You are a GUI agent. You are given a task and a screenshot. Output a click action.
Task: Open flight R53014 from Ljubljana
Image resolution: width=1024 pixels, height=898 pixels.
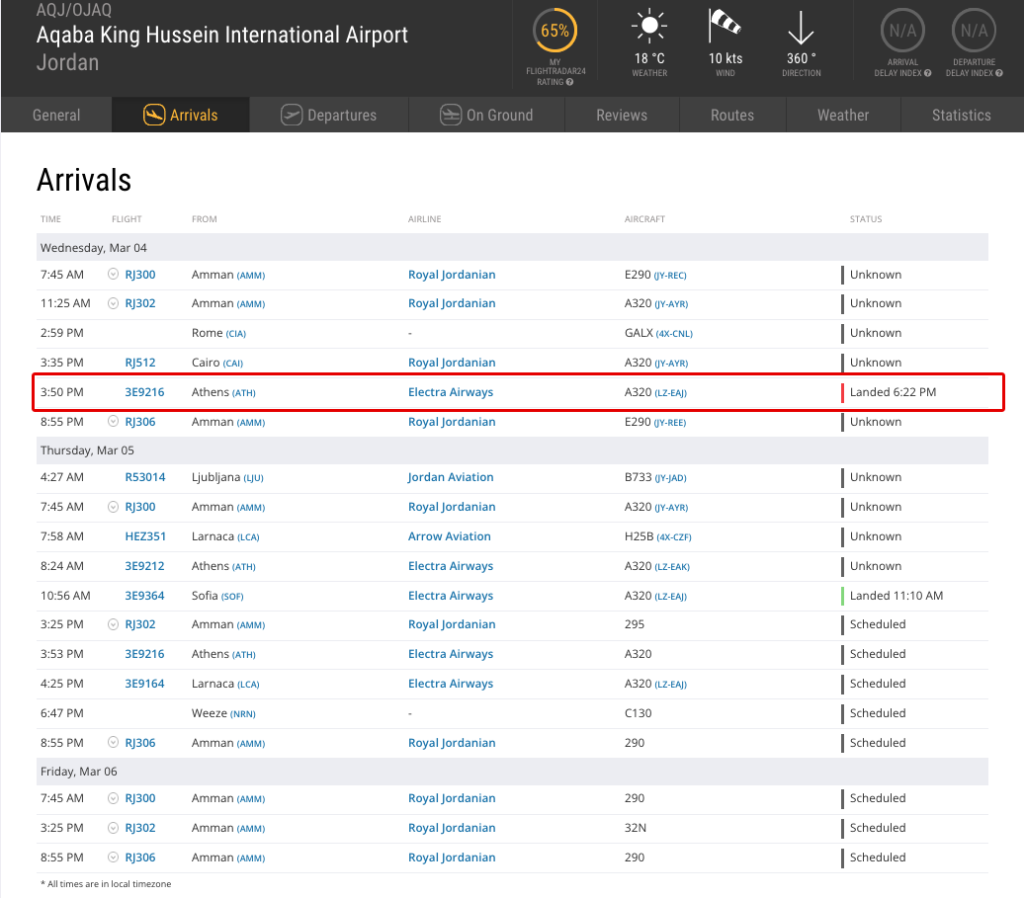[x=145, y=477]
